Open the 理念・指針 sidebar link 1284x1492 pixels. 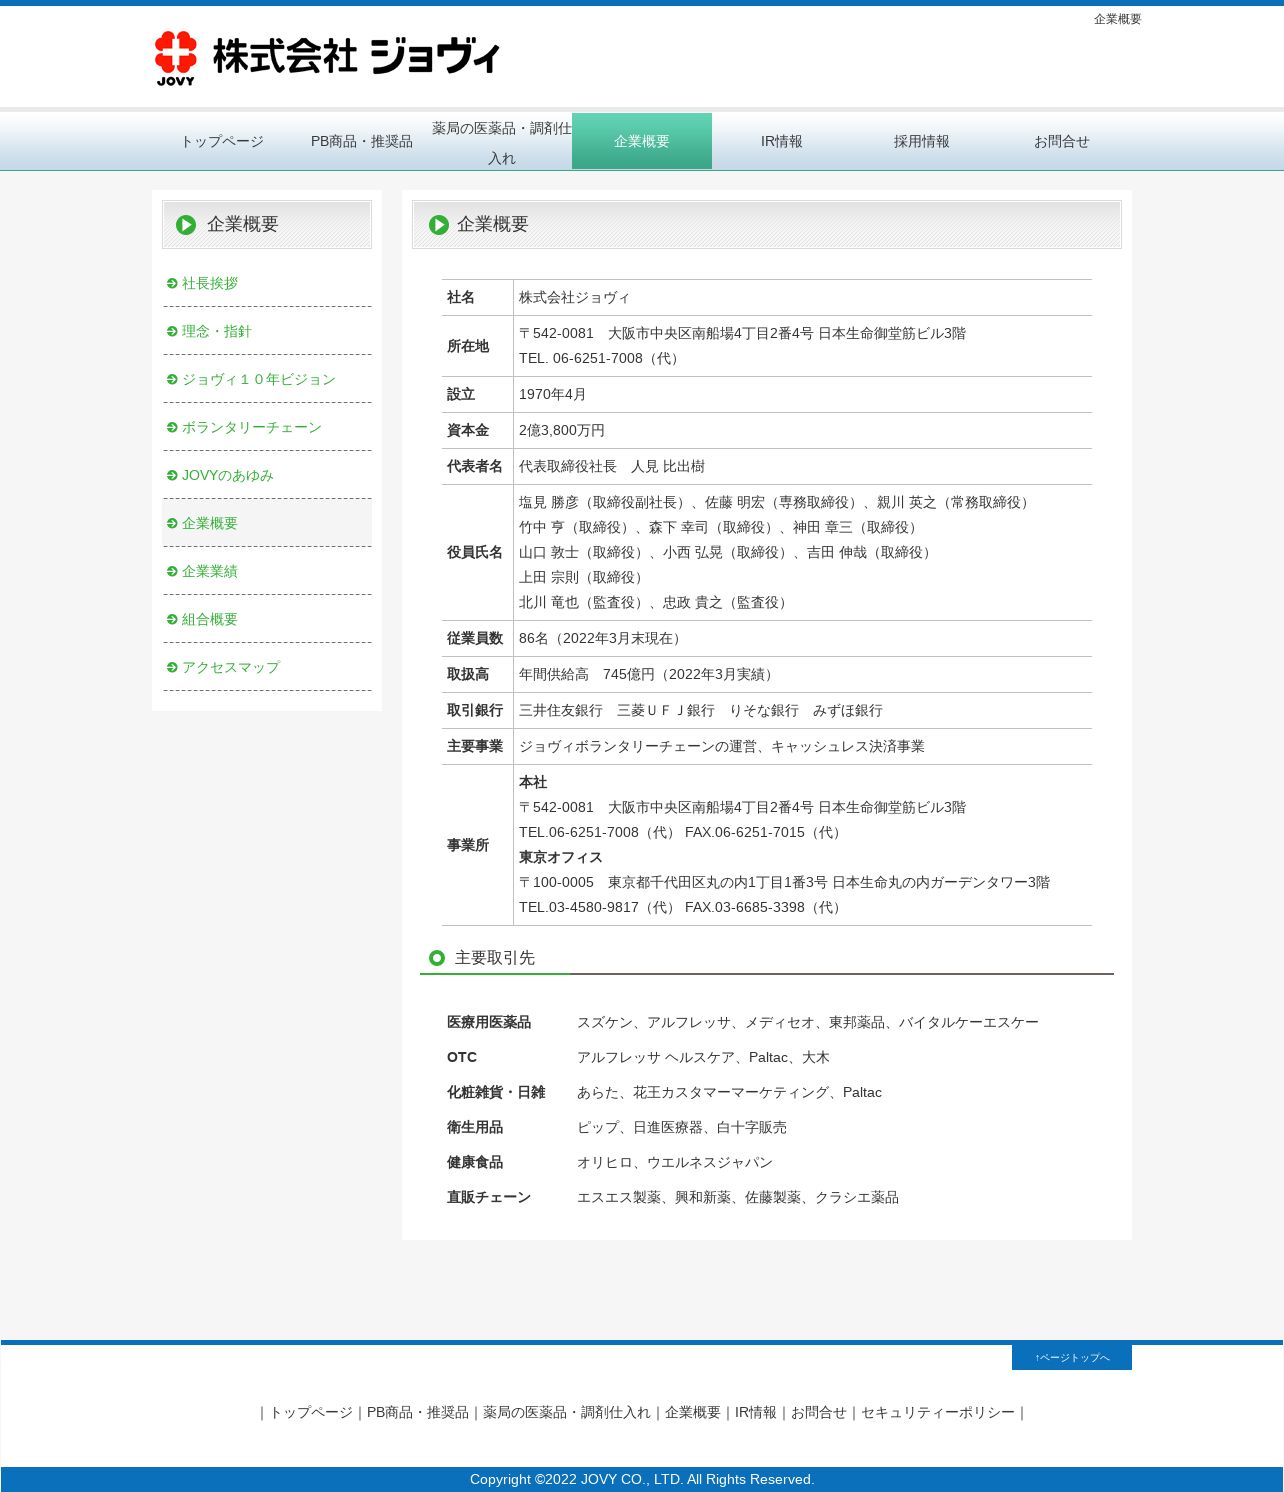pyautogui.click(x=217, y=332)
